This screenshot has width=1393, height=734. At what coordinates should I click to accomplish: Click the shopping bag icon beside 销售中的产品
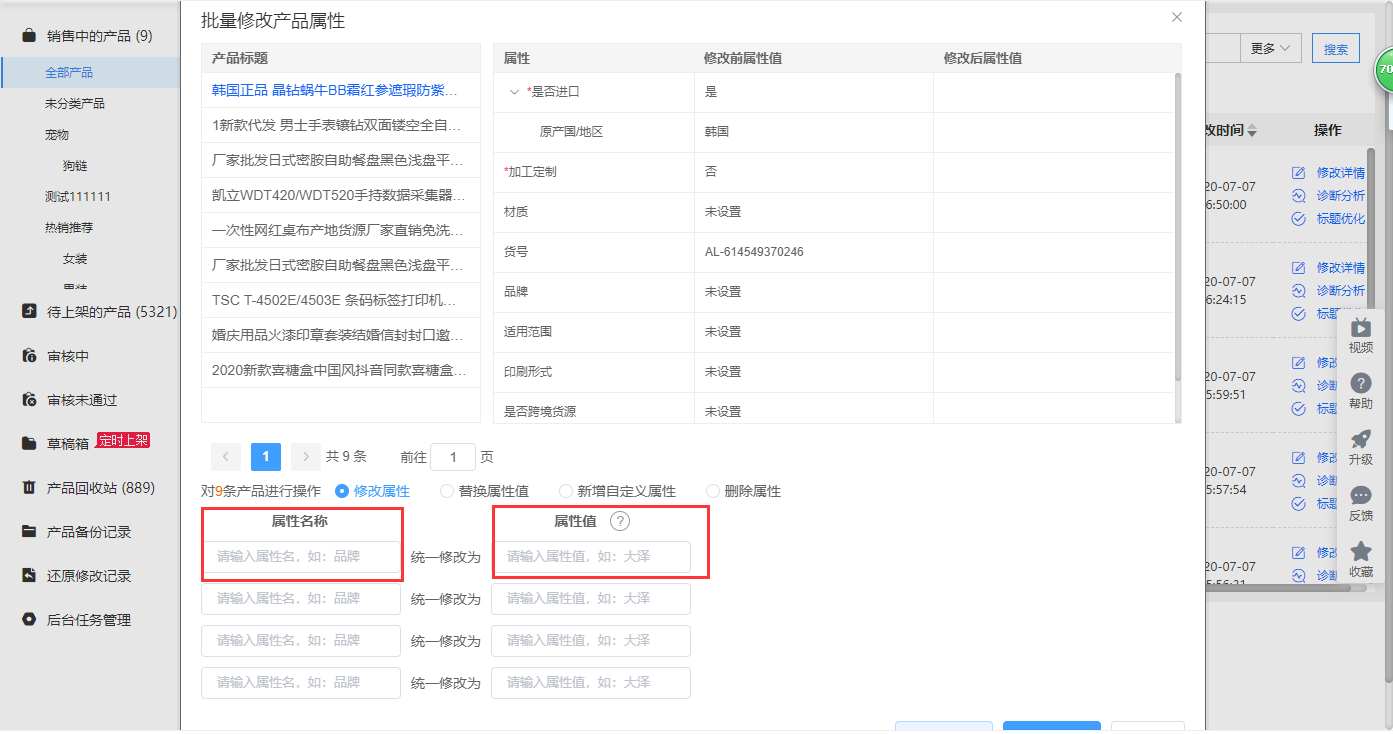pos(29,36)
